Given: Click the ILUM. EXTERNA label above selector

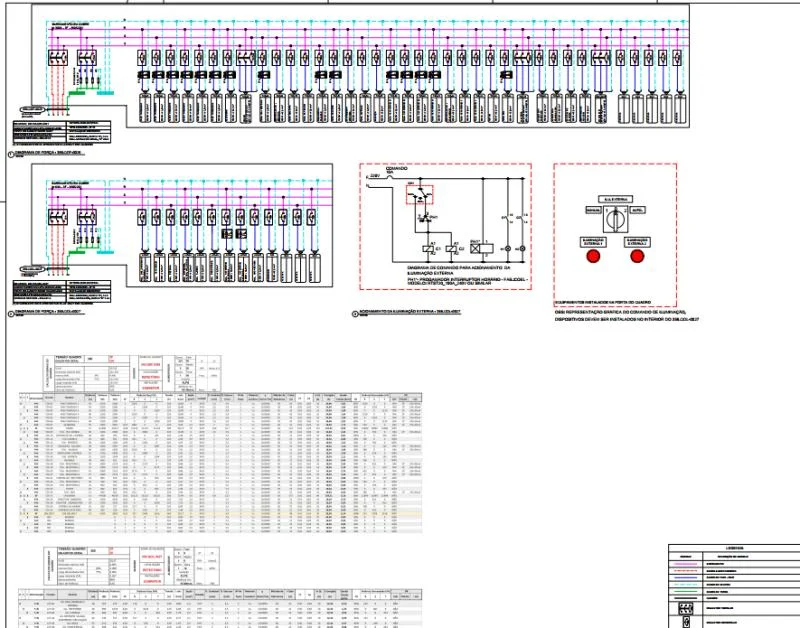Looking at the screenshot, I should coord(615,201).
